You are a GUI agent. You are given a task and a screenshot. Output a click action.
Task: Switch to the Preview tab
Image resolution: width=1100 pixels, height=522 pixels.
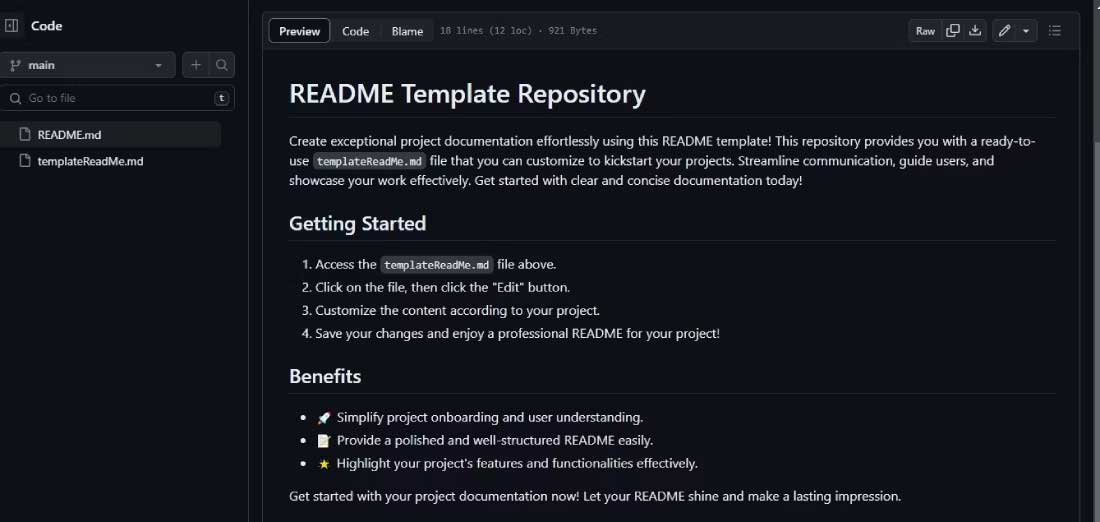300,31
